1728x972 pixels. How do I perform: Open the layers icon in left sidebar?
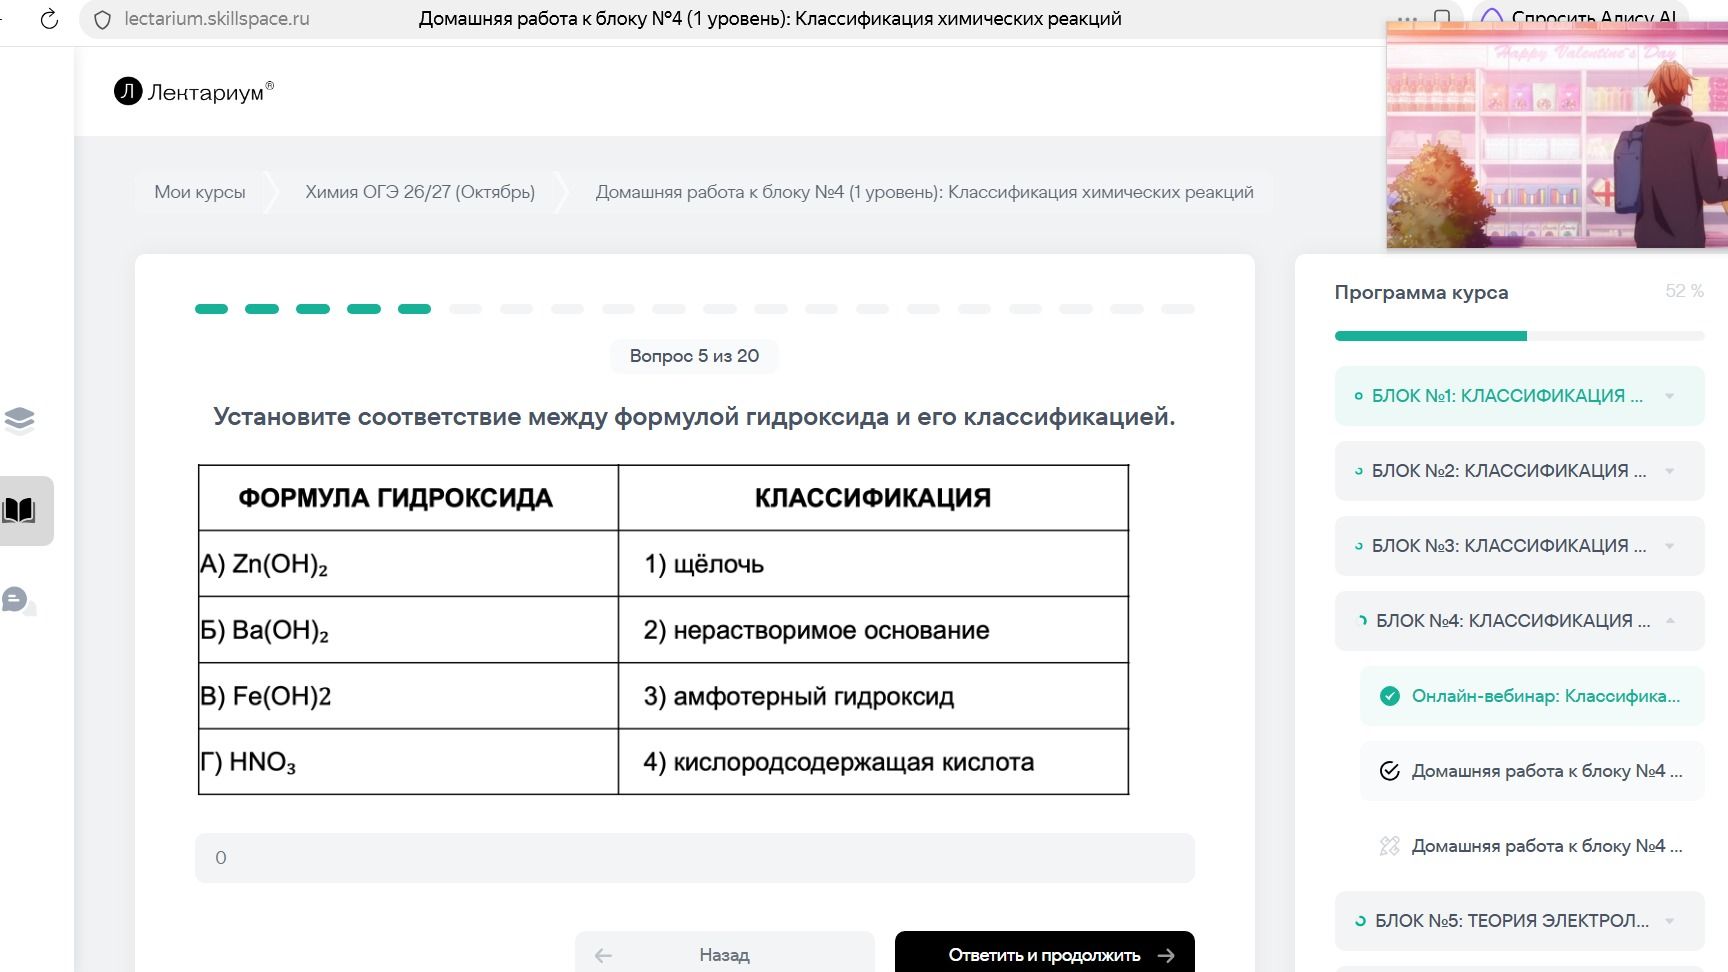pyautogui.click(x=19, y=420)
